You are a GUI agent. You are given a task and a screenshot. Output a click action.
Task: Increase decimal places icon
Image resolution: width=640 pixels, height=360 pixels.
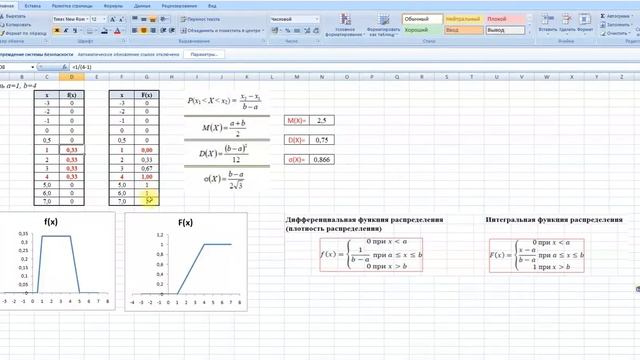pyautogui.click(x=307, y=31)
